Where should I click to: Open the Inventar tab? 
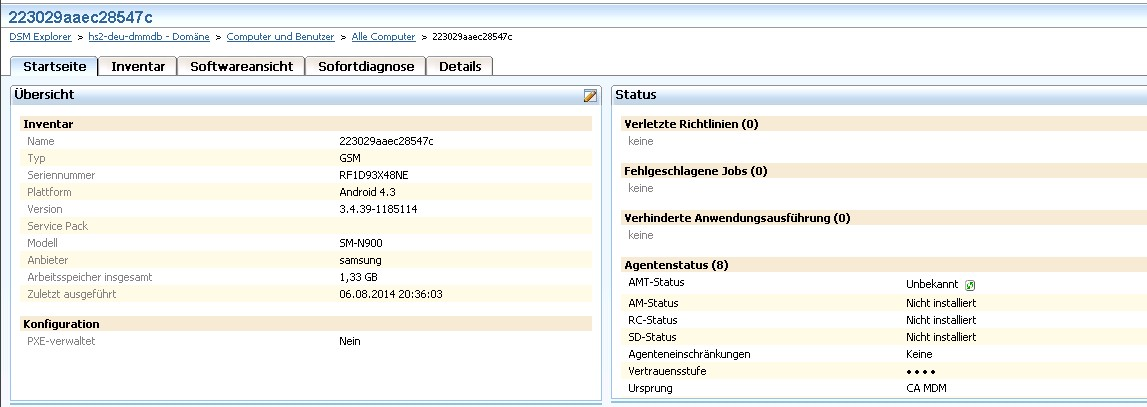click(138, 66)
